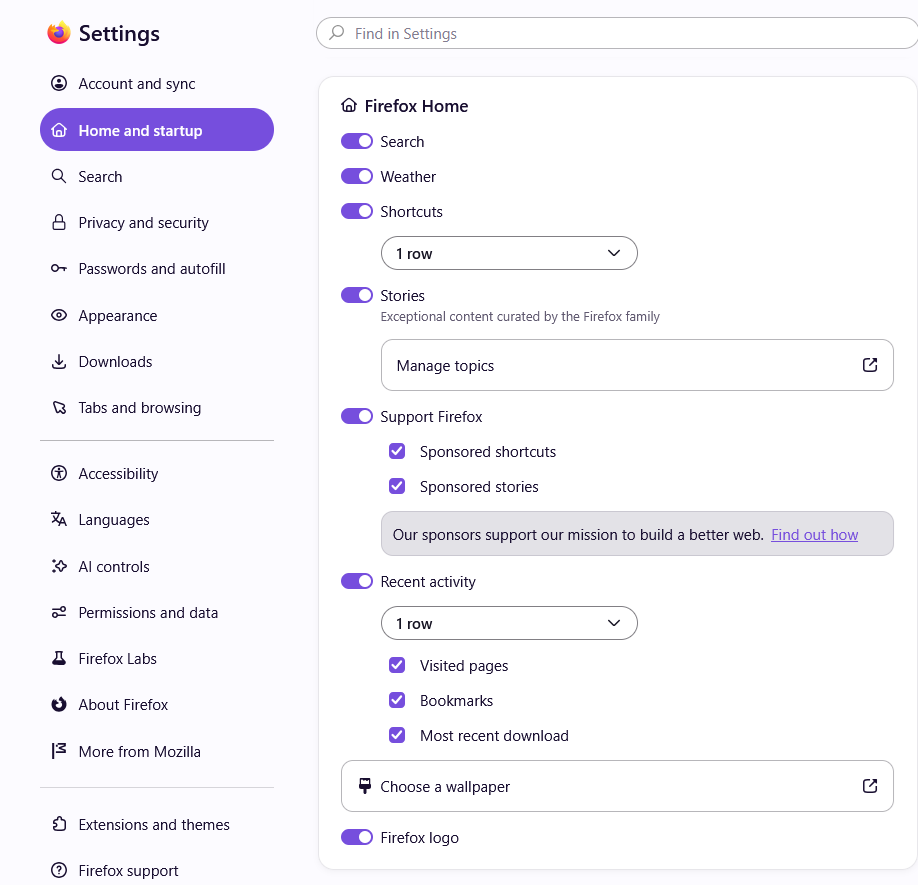Open More from Mozilla

(156, 752)
